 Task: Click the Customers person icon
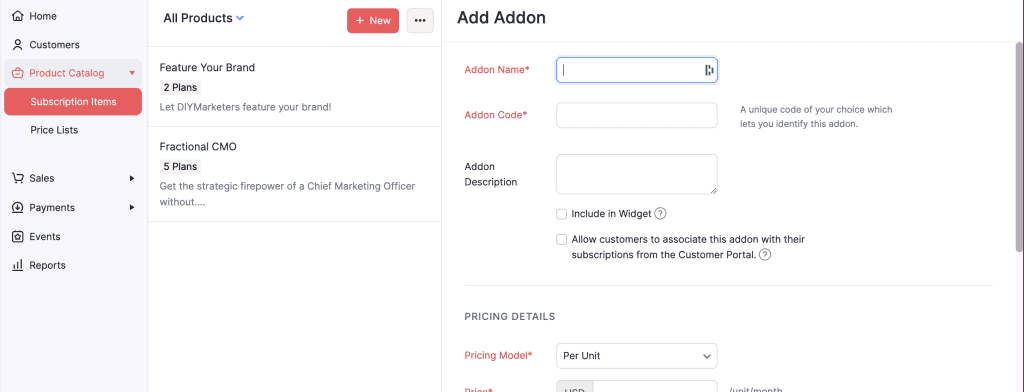coord(18,44)
